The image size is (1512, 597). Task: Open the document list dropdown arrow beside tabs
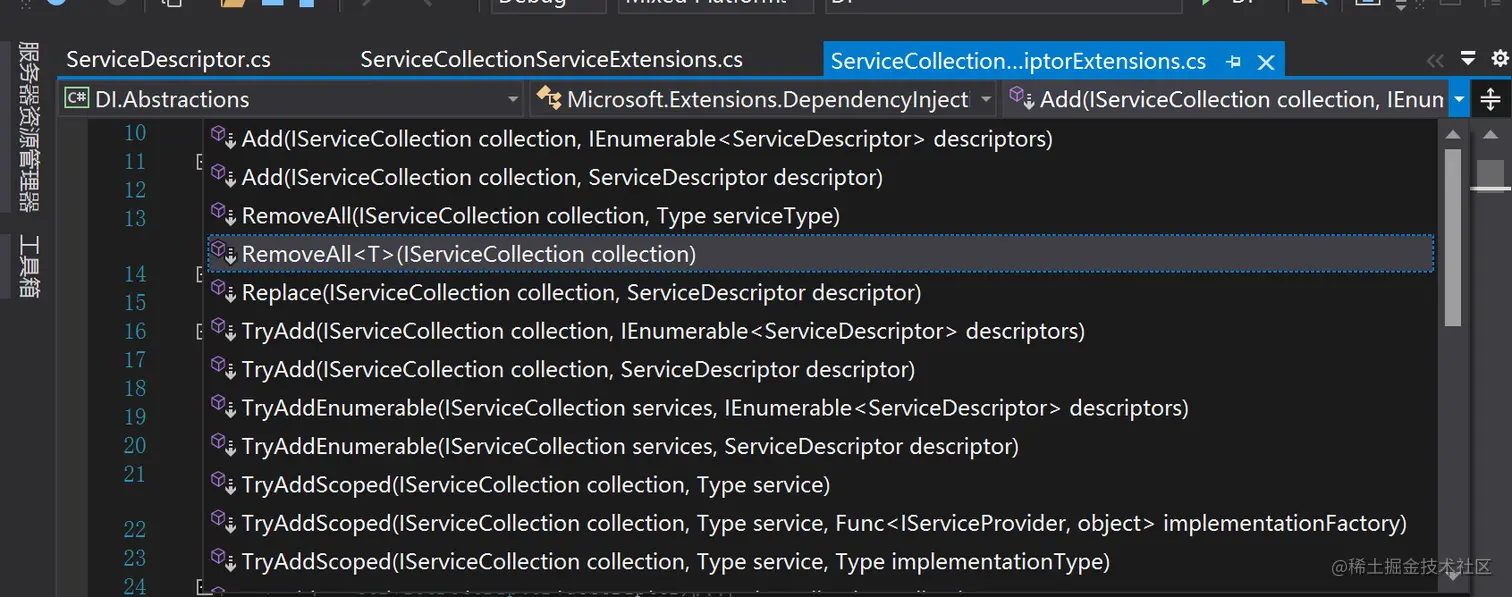[1468, 58]
